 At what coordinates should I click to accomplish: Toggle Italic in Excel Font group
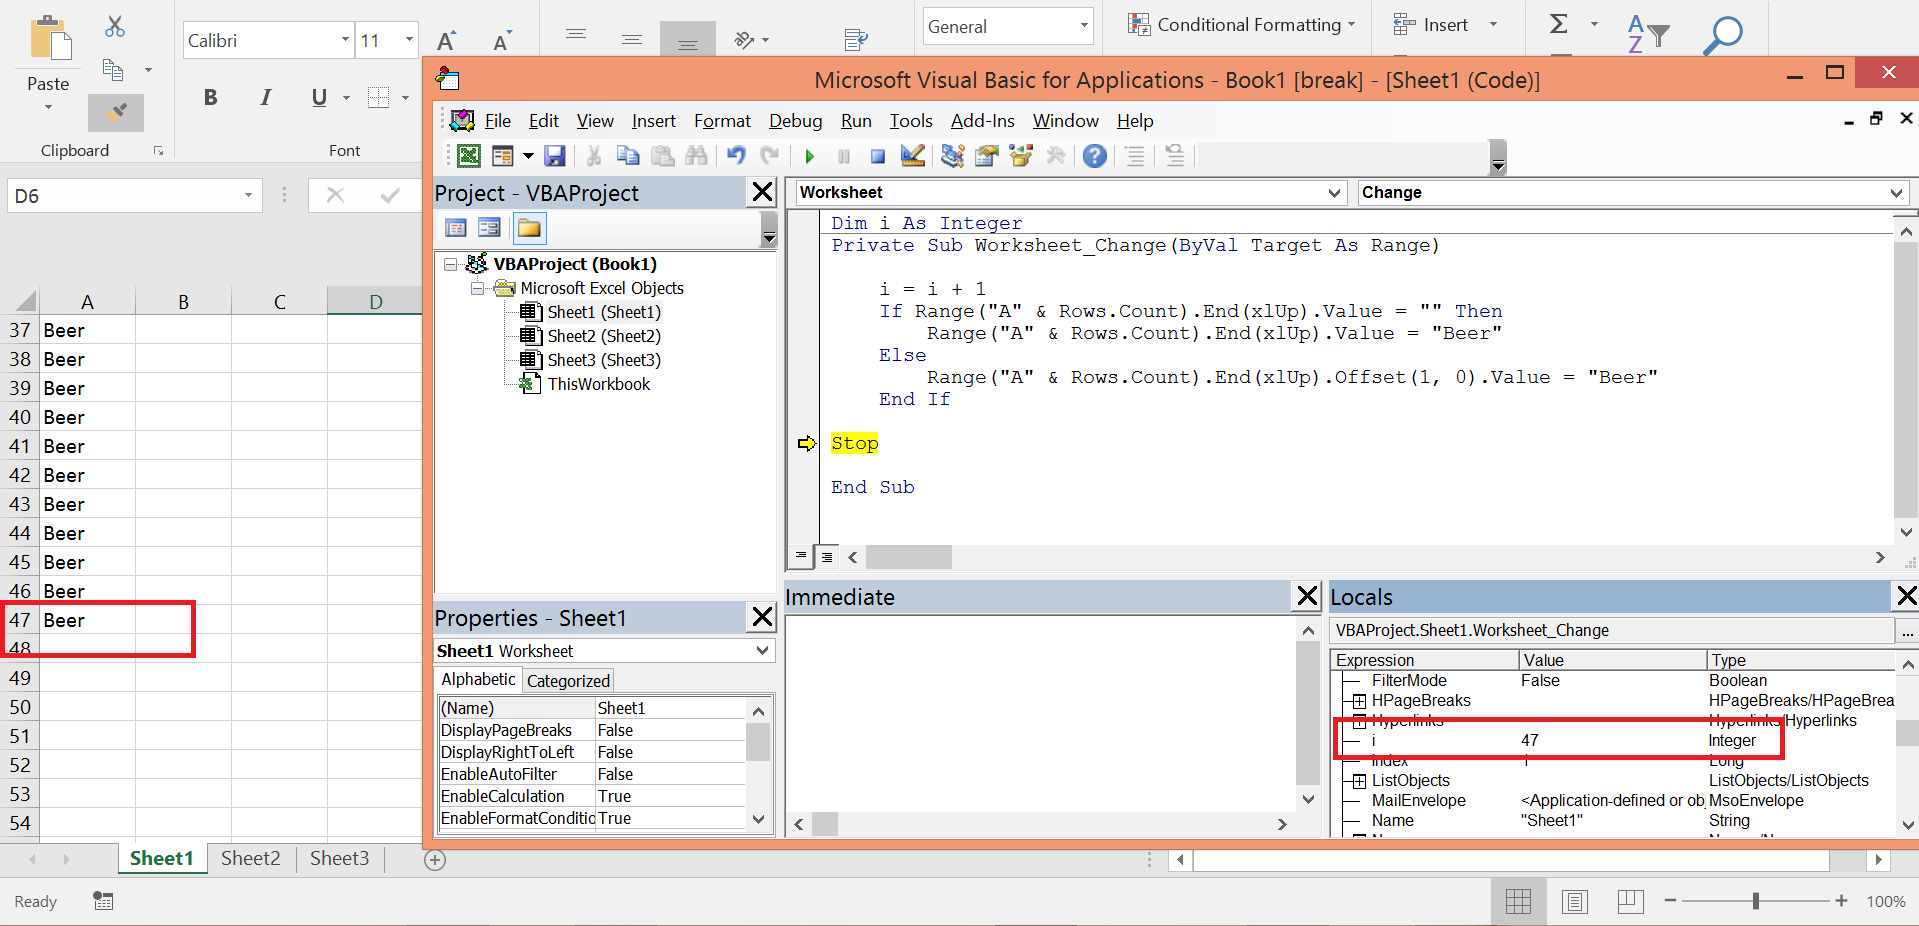click(x=265, y=97)
